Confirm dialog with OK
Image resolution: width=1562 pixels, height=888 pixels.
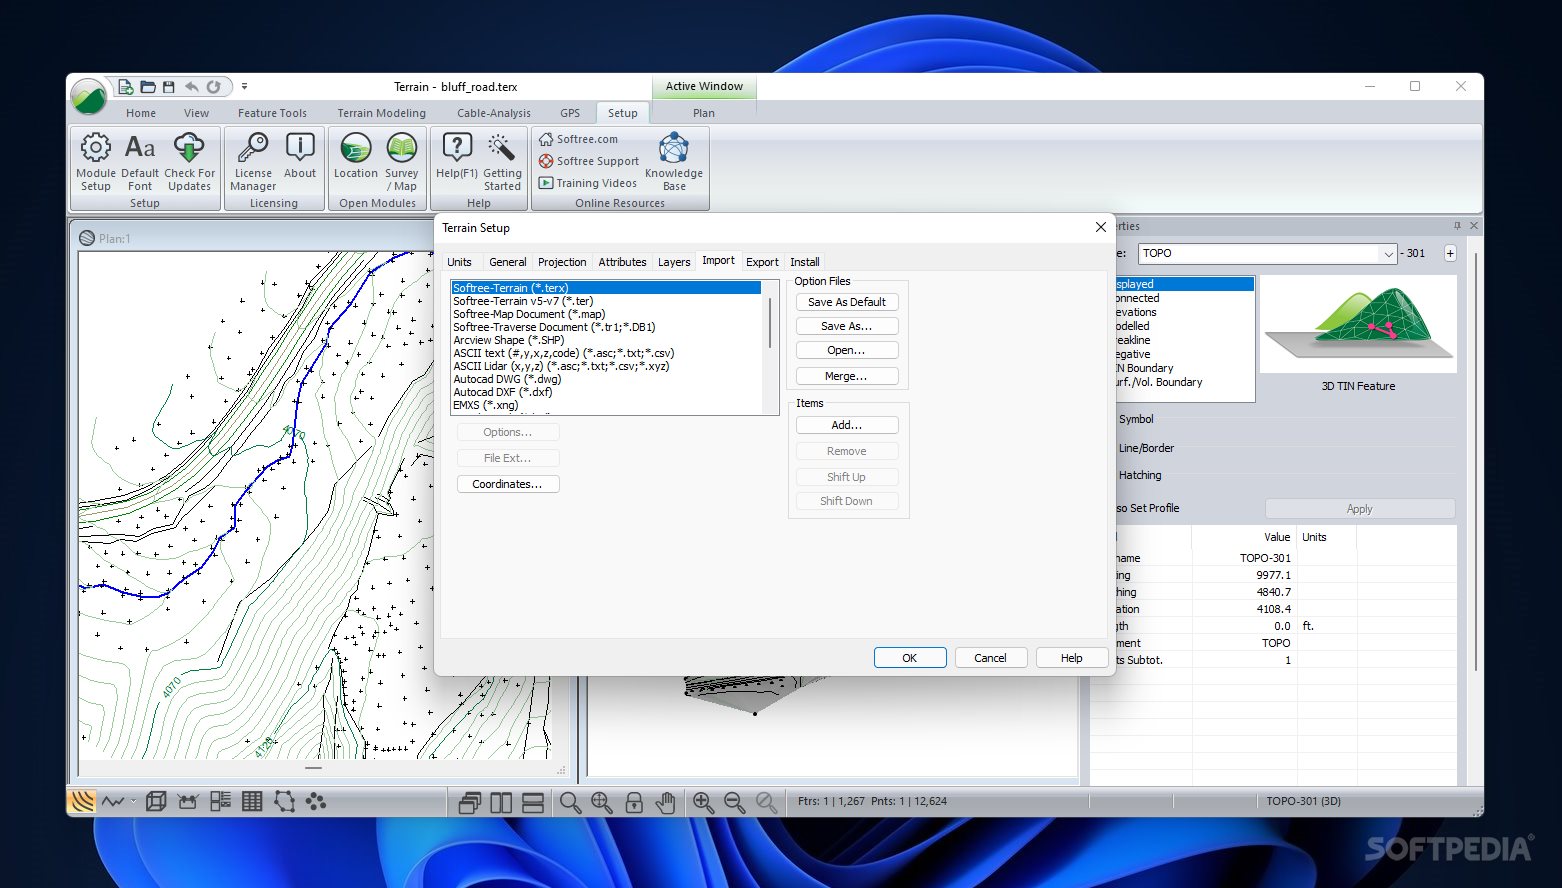[910, 658]
